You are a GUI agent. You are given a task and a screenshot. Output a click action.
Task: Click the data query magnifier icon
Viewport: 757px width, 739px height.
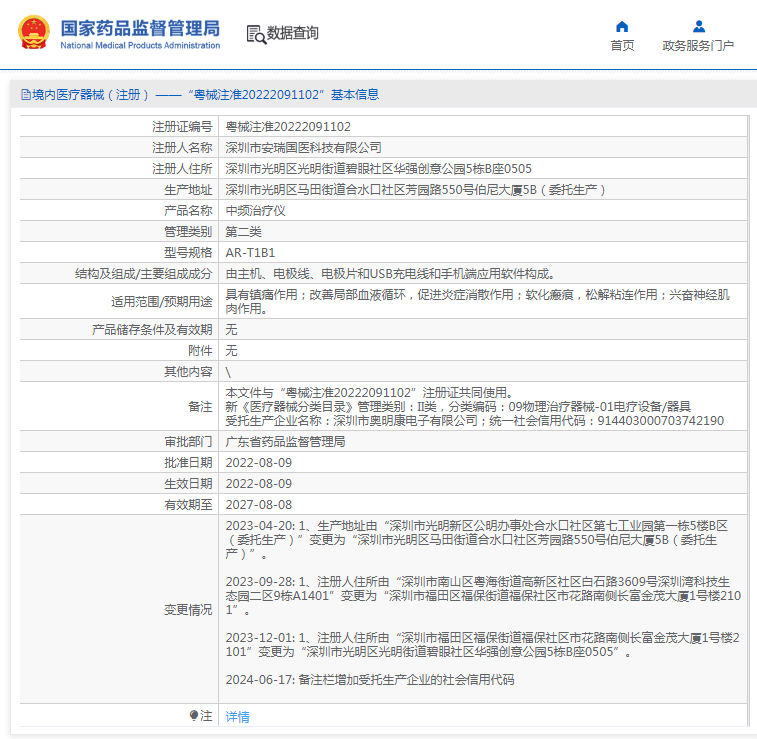coord(256,34)
